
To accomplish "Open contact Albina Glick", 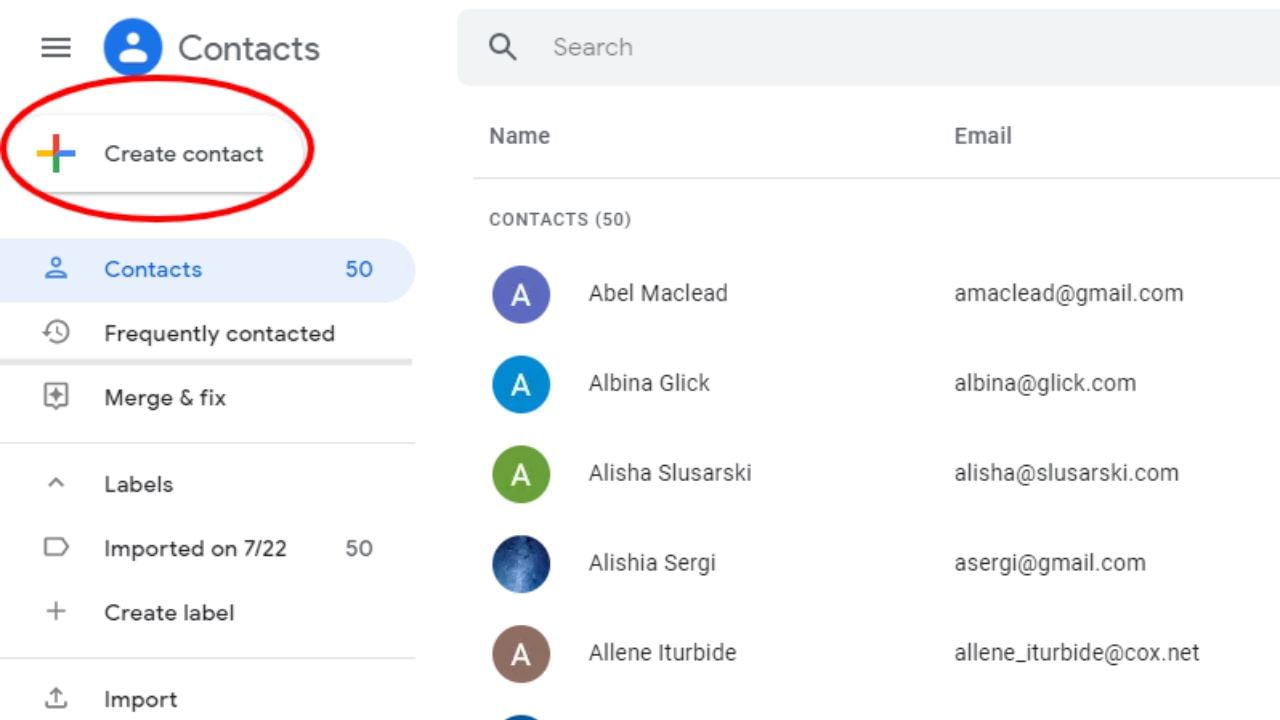I will [x=649, y=383].
